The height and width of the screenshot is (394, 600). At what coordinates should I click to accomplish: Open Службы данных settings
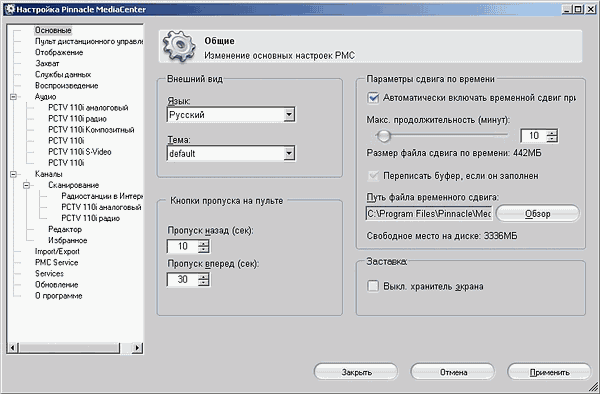63,75
